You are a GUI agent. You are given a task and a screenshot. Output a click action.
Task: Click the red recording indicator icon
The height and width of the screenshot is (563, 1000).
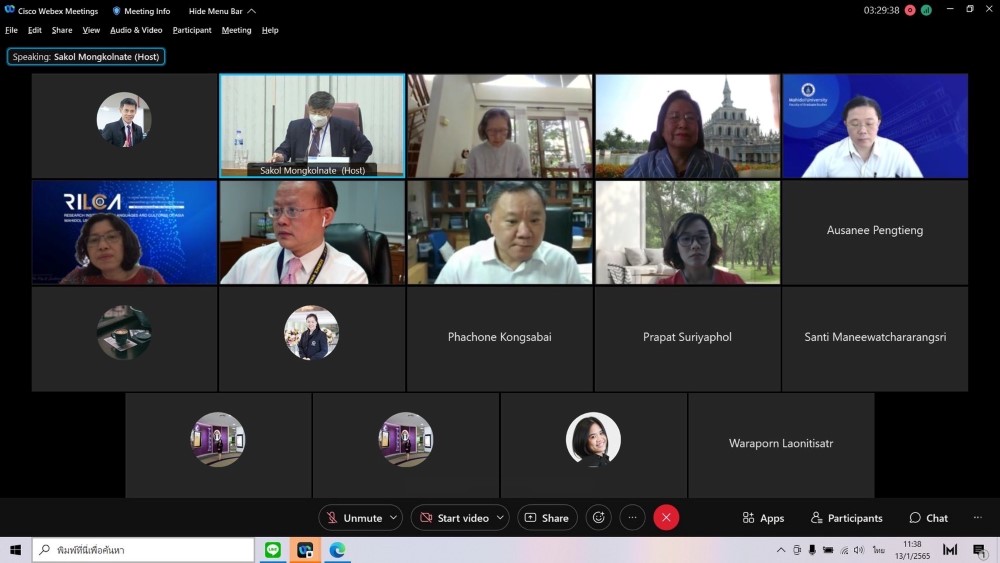[910, 10]
